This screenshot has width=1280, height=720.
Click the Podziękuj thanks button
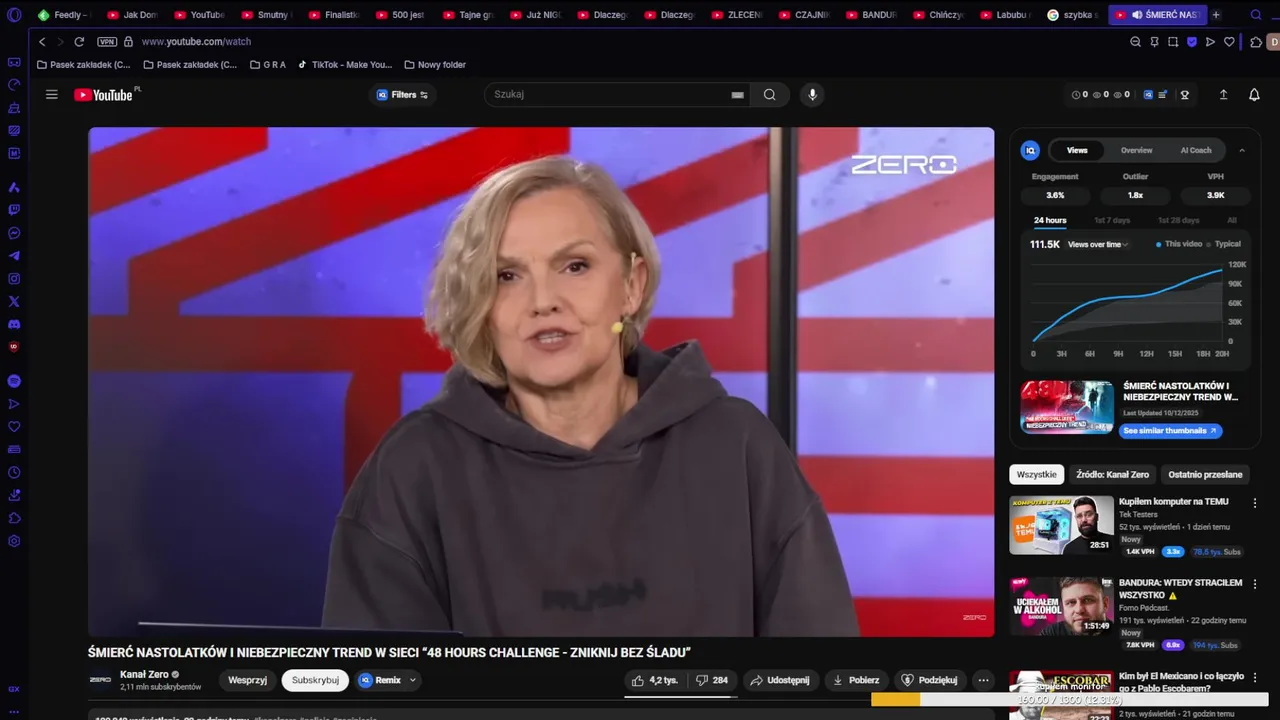(x=929, y=680)
